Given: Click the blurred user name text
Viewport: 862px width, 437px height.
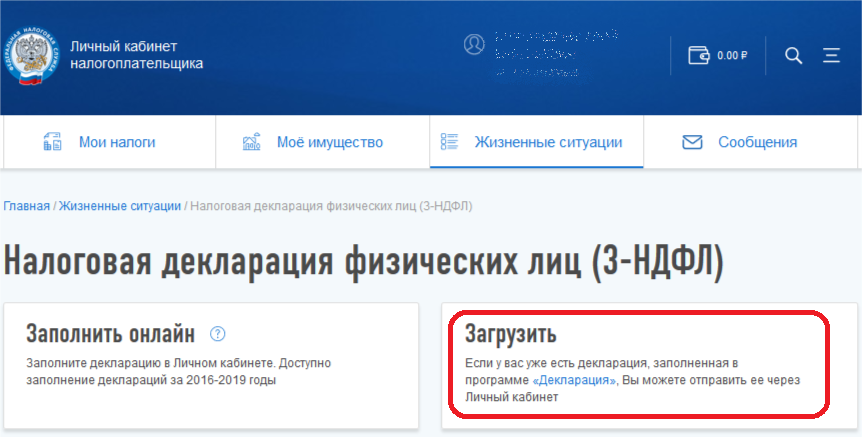Looking at the screenshot, I should point(555,54).
